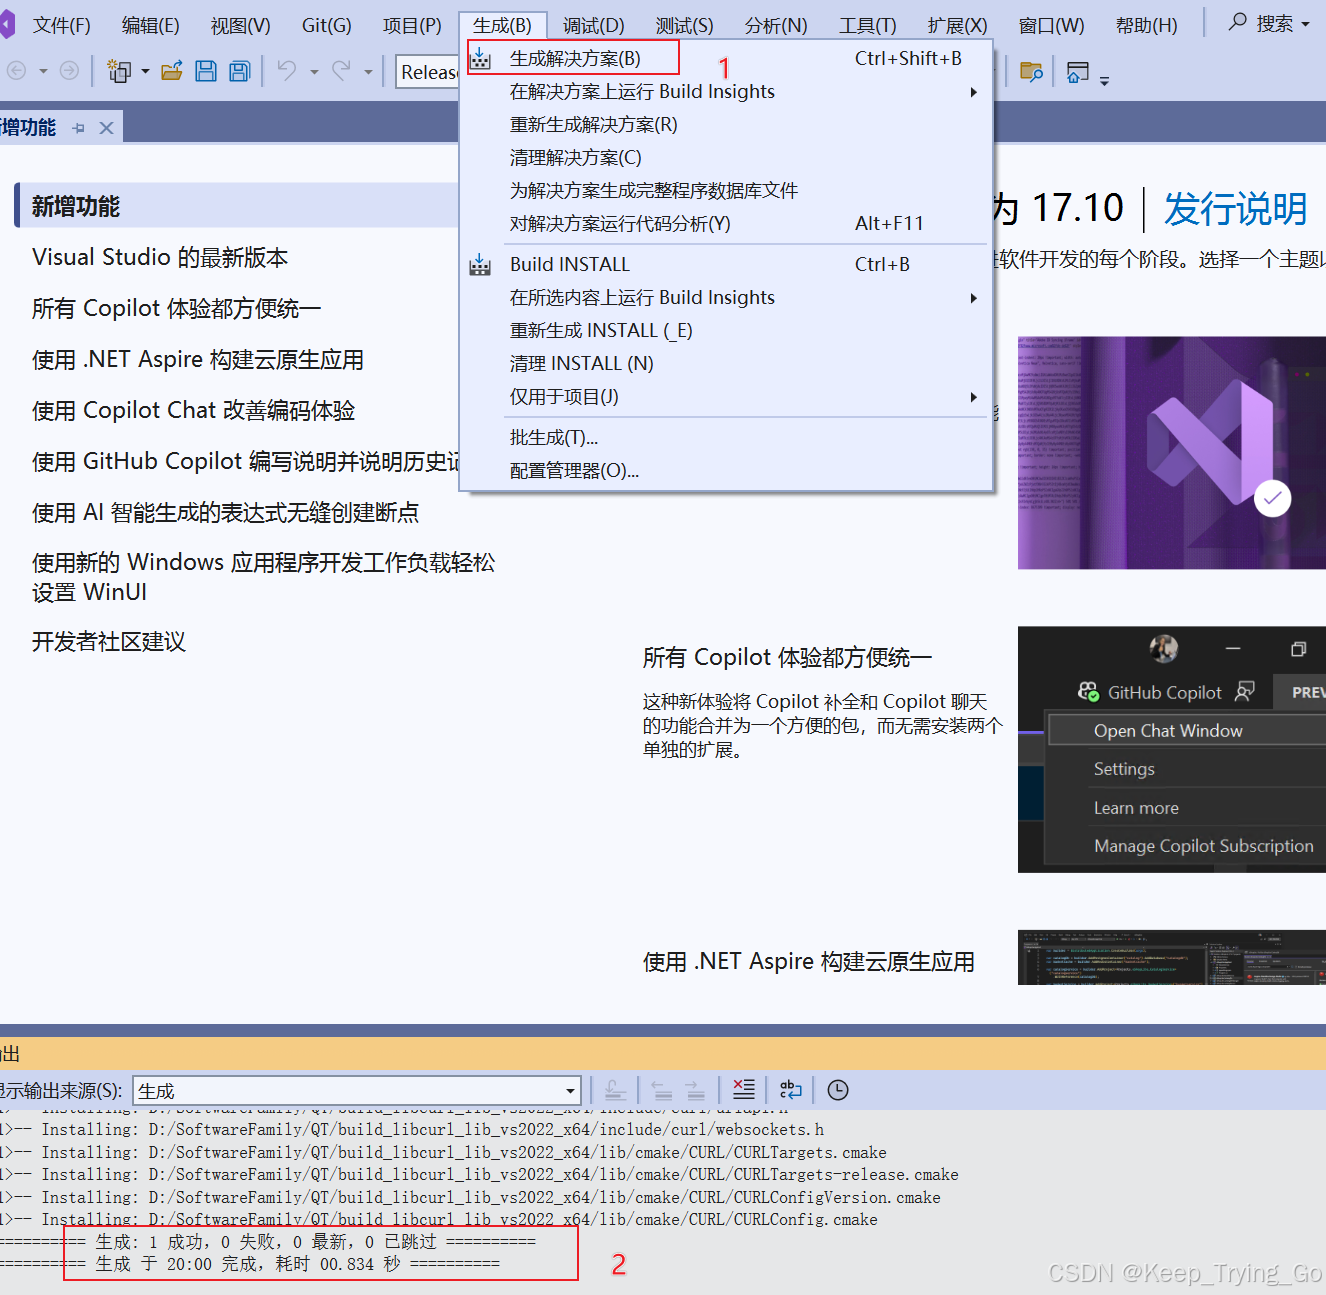Toggle the output timestamp clock icon
Screen dimensions: 1326x1295
[x=838, y=1090]
